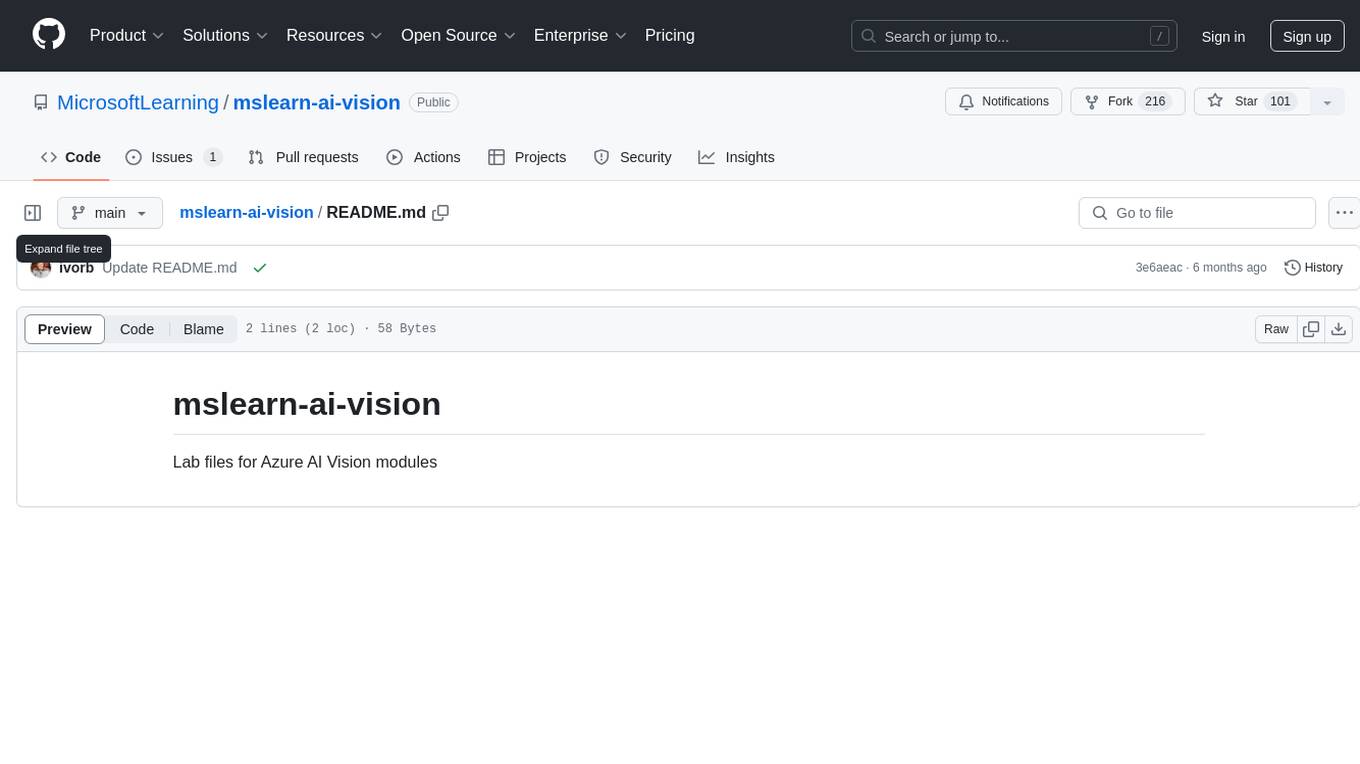Click the Public visibility badge

pyautogui.click(x=433, y=102)
